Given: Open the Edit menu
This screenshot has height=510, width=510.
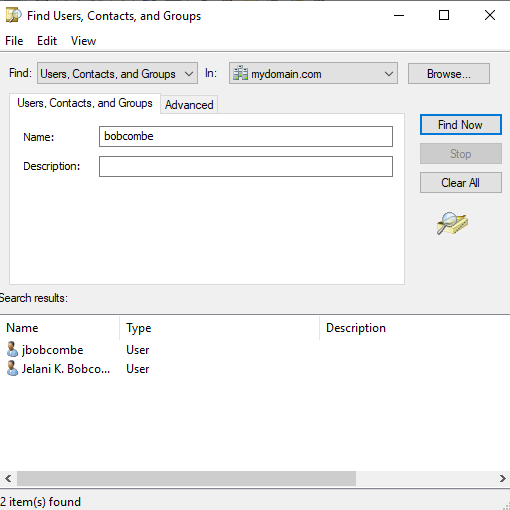Looking at the screenshot, I should (47, 41).
